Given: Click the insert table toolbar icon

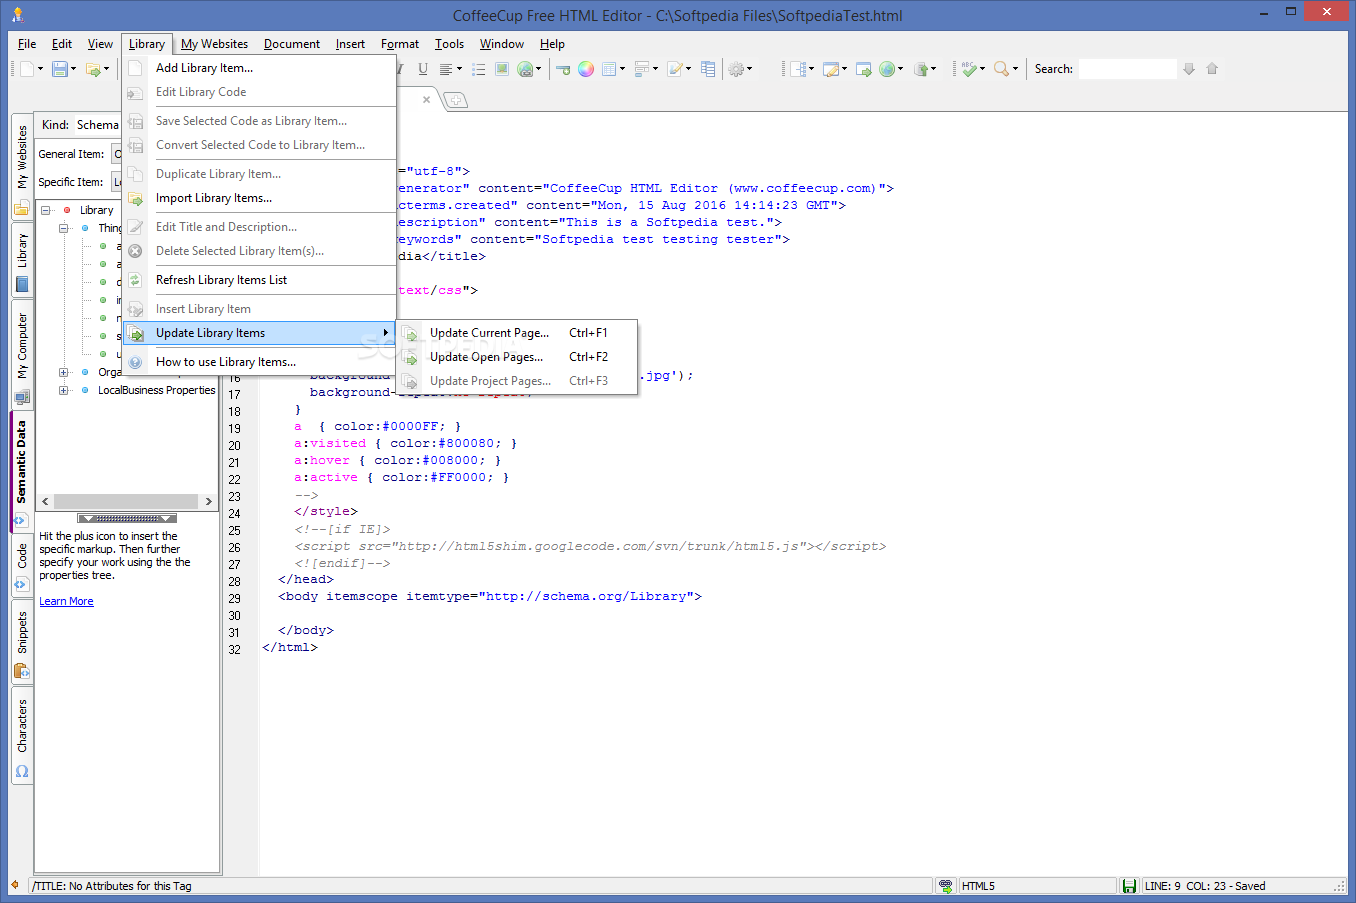Looking at the screenshot, I should coord(609,69).
